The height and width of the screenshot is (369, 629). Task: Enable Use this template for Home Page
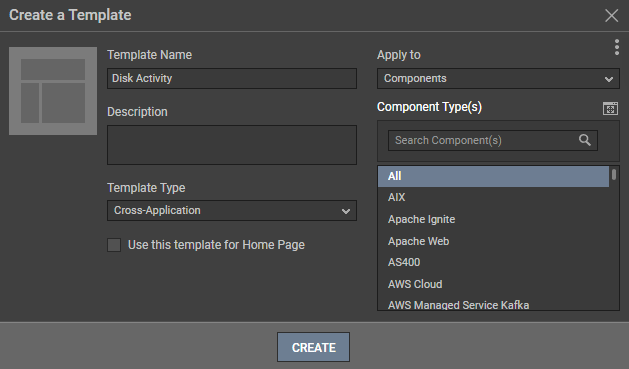click(x=114, y=245)
